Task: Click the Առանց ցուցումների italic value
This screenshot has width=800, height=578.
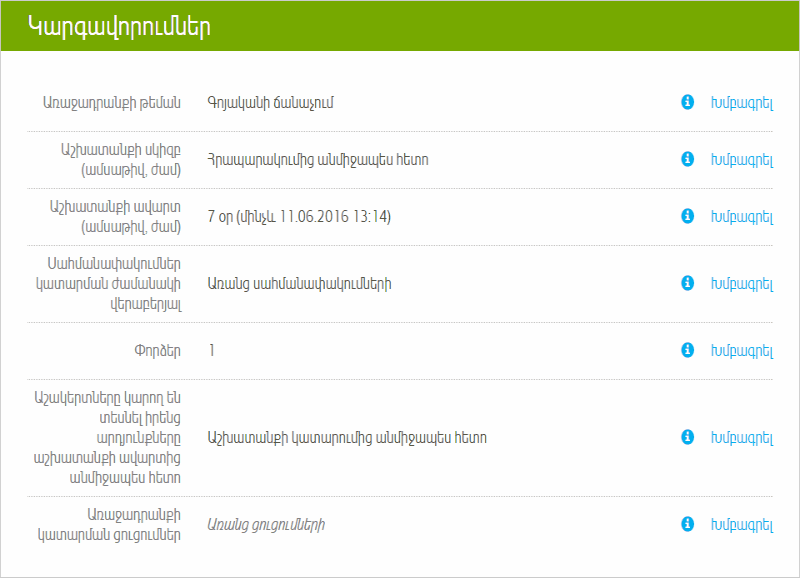Action: pyautogui.click(x=266, y=524)
